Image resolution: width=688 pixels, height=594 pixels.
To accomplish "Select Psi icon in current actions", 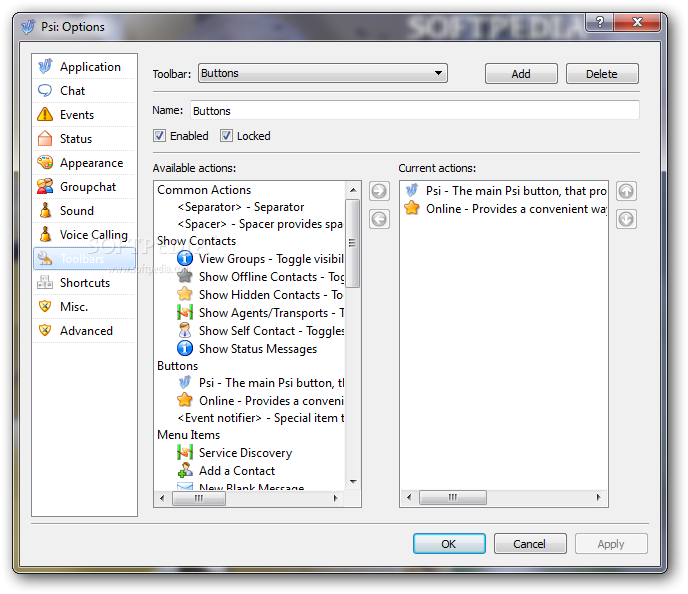I will [412, 190].
